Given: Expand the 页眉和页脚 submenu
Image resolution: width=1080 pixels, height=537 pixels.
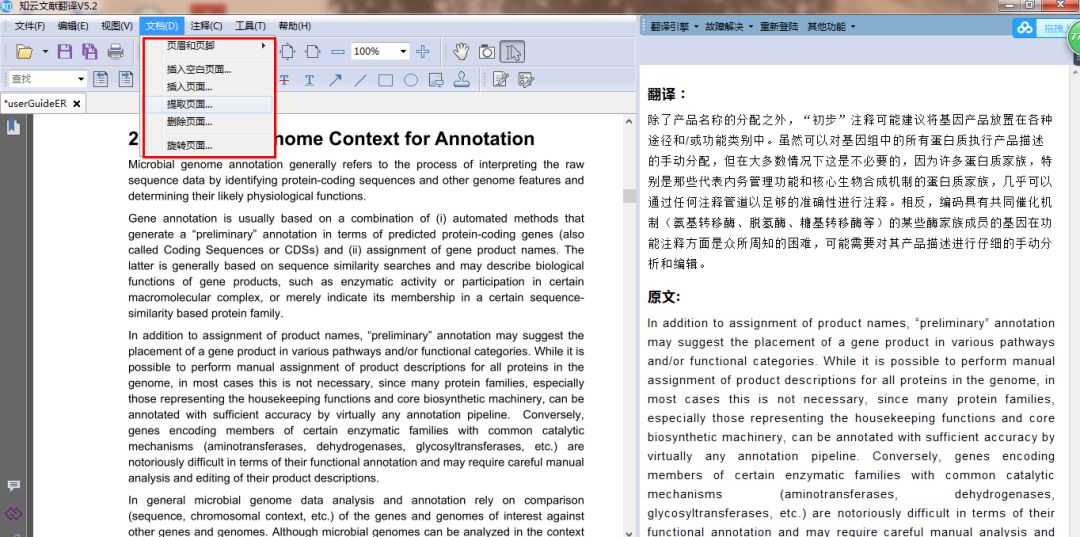Looking at the screenshot, I should 209,46.
